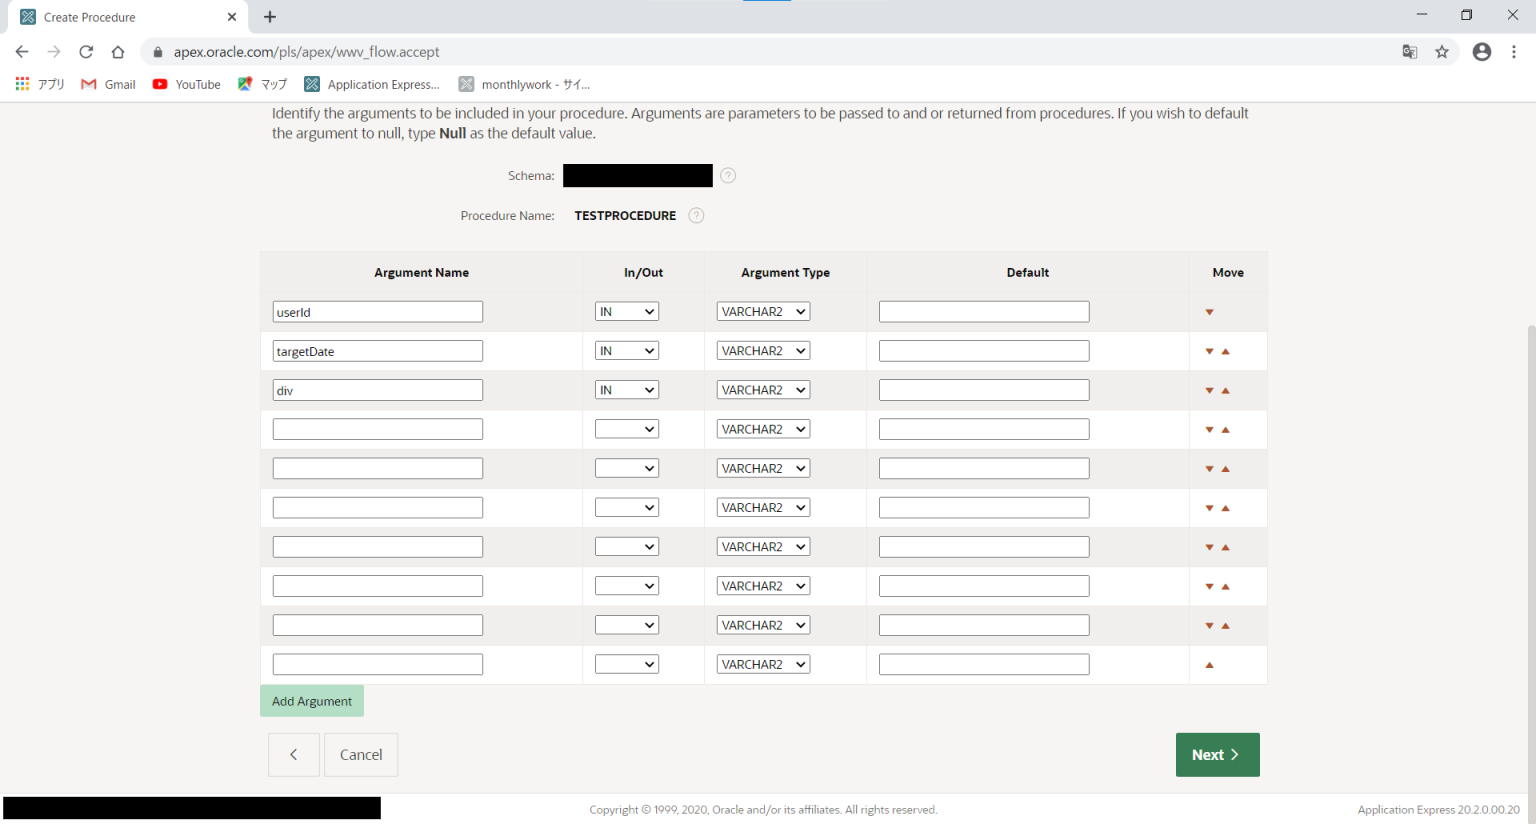Image resolution: width=1536 pixels, height=824 pixels.
Task: Move div argument down
Action: 1209,391
